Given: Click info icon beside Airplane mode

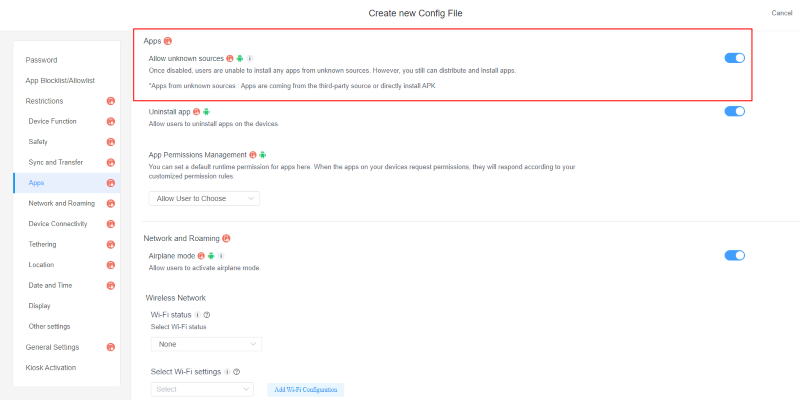Looking at the screenshot, I should 220,256.
